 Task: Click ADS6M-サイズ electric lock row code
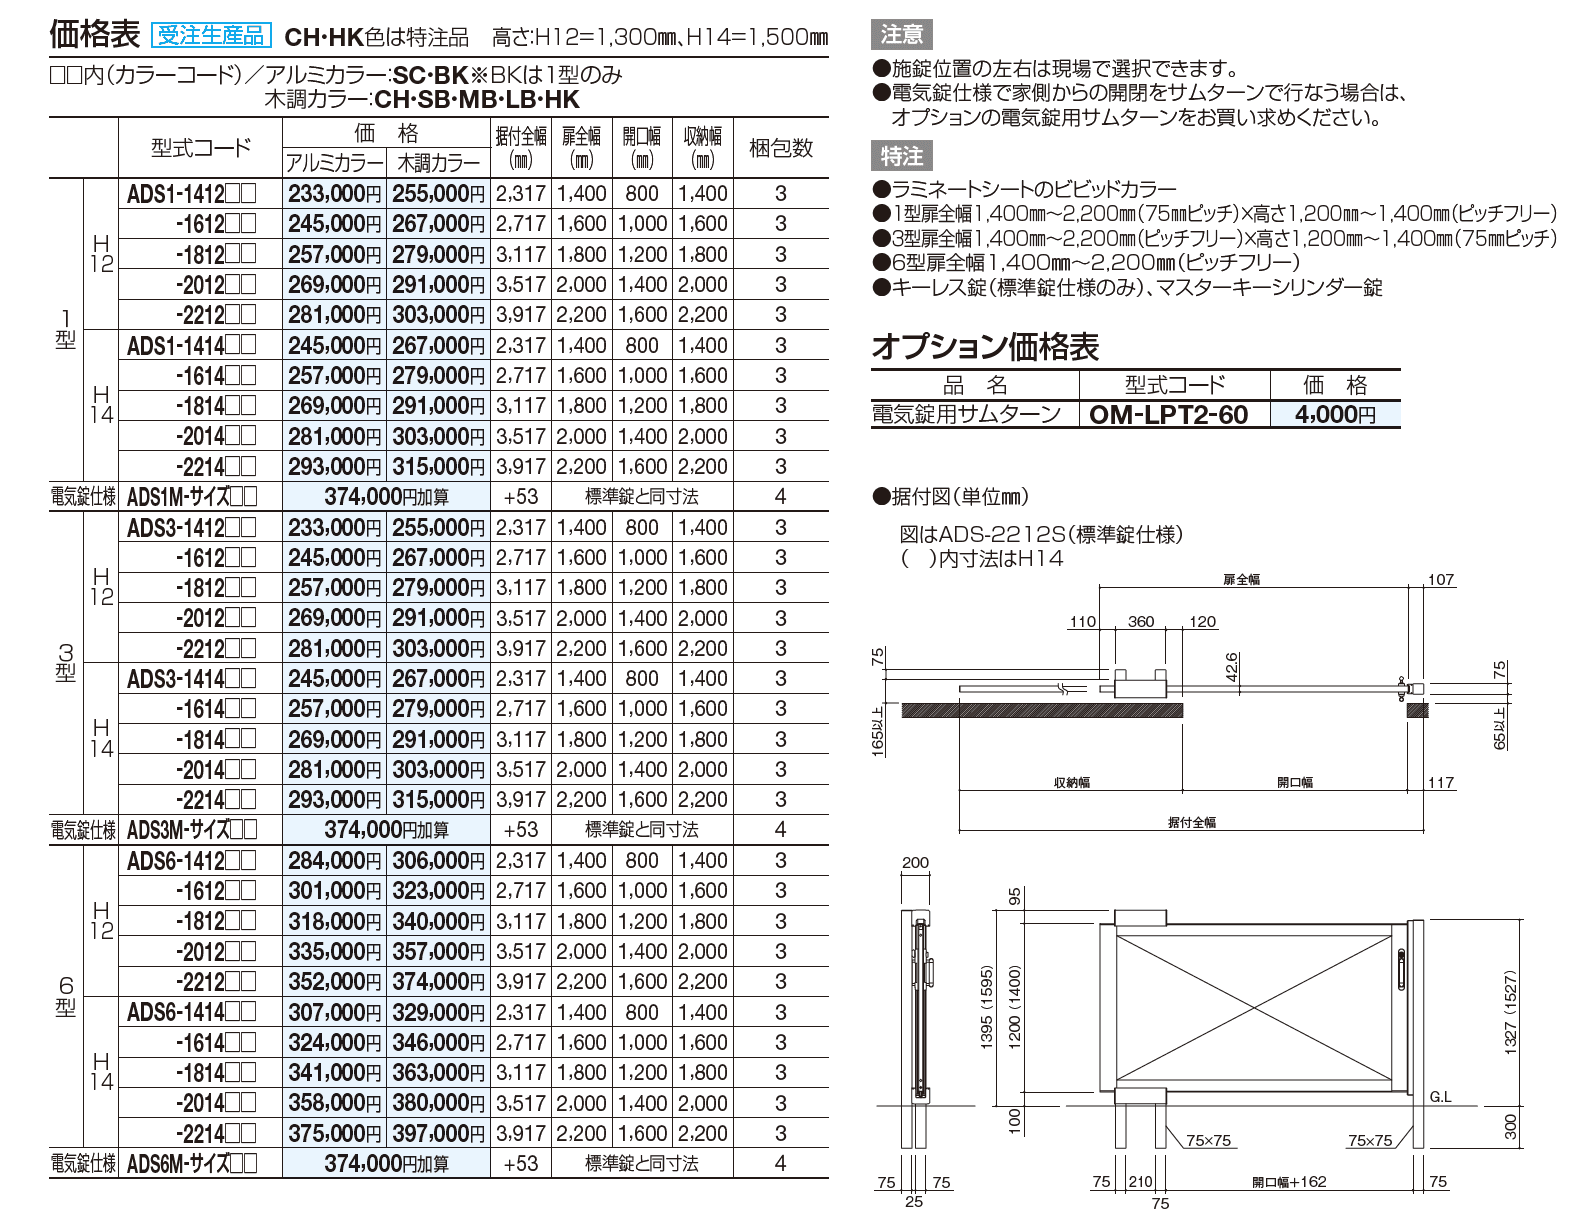pos(191,1164)
